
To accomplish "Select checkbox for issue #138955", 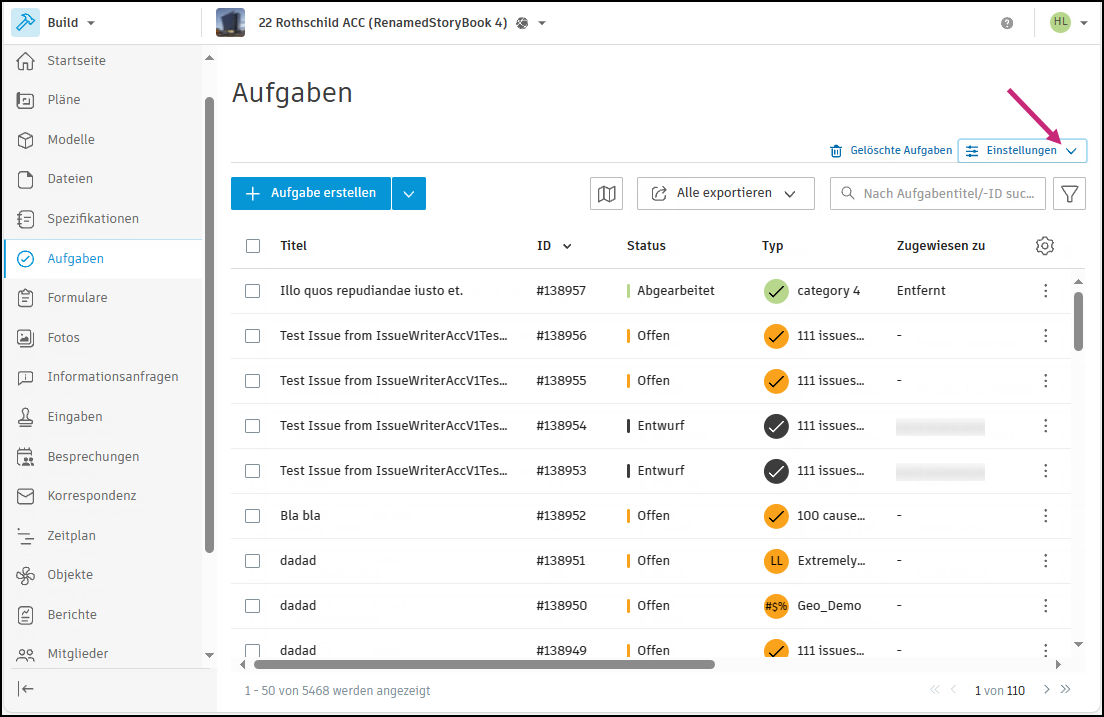I will 253,381.
